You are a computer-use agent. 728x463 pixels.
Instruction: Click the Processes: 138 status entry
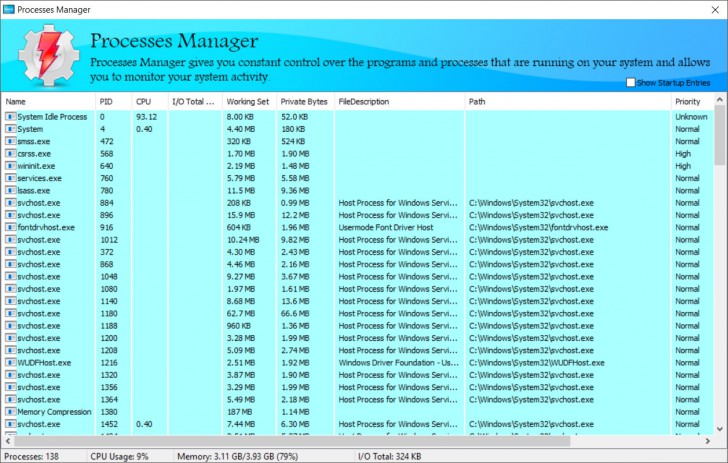tap(32, 456)
